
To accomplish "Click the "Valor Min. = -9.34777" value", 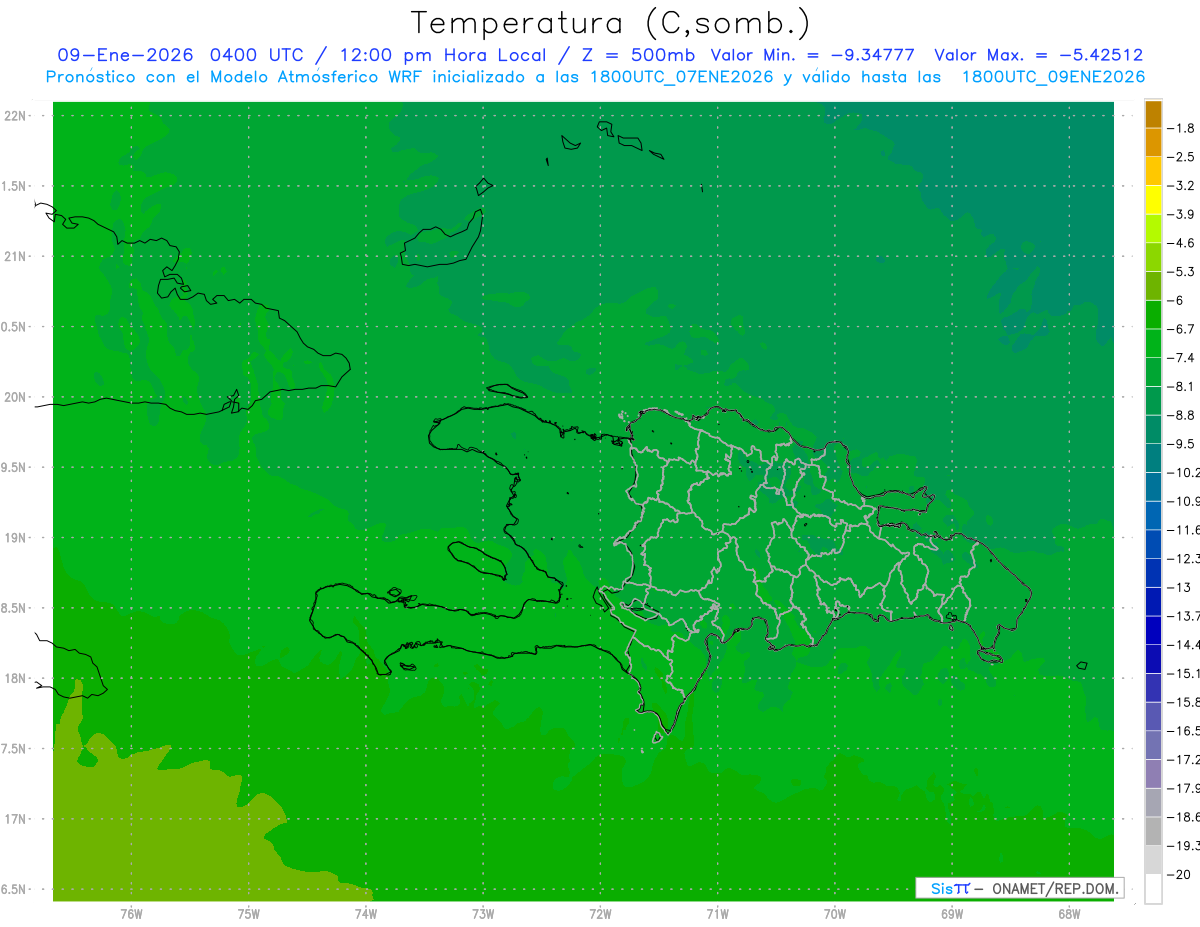I will 812,55.
